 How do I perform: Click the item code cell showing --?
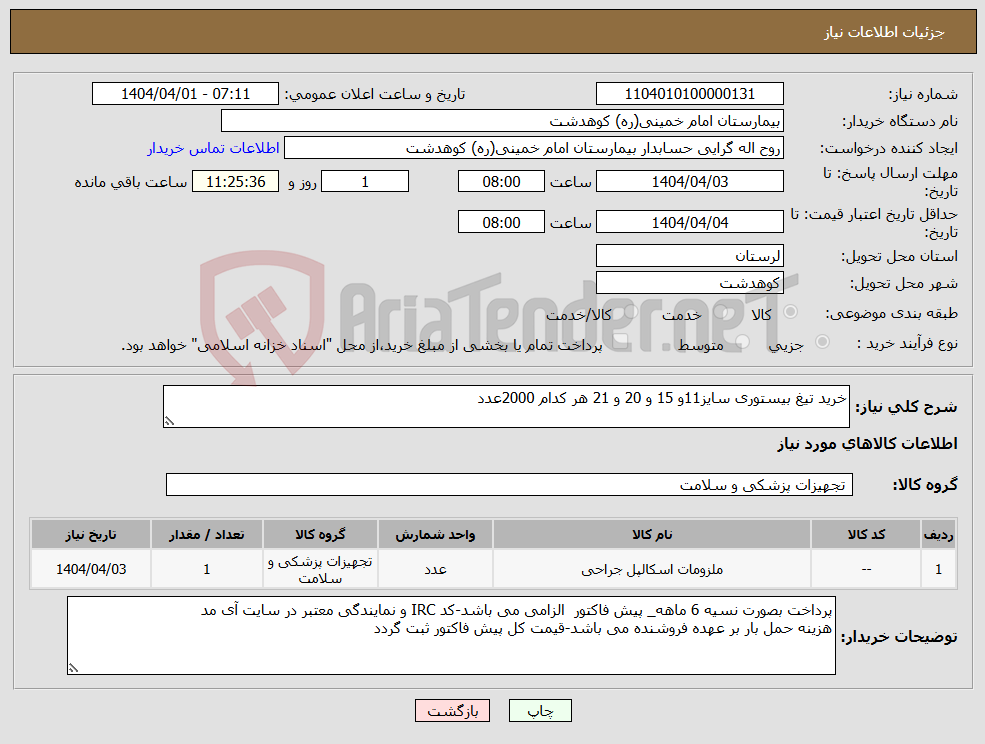[x=866, y=569]
